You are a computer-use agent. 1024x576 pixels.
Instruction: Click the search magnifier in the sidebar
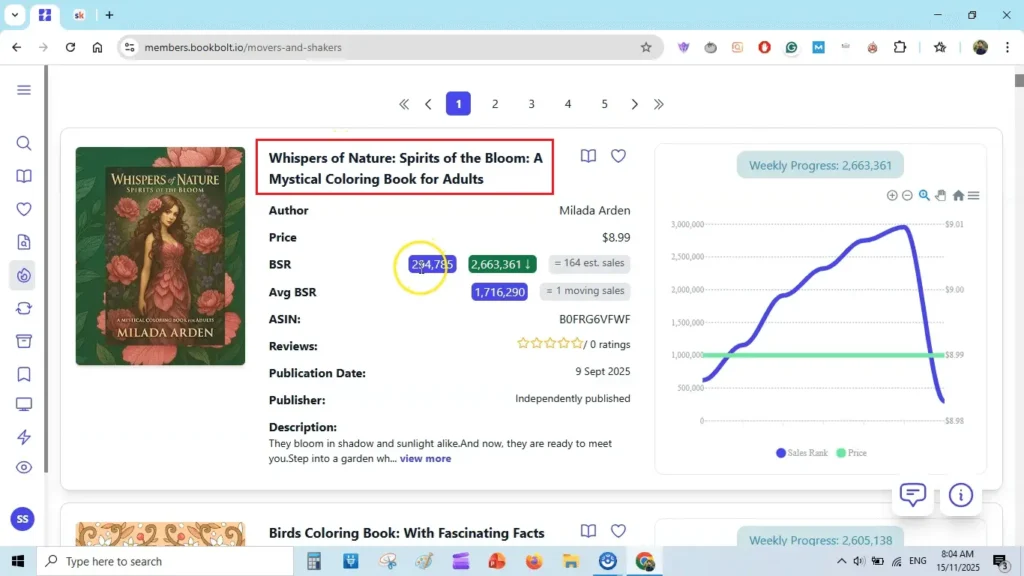point(24,143)
